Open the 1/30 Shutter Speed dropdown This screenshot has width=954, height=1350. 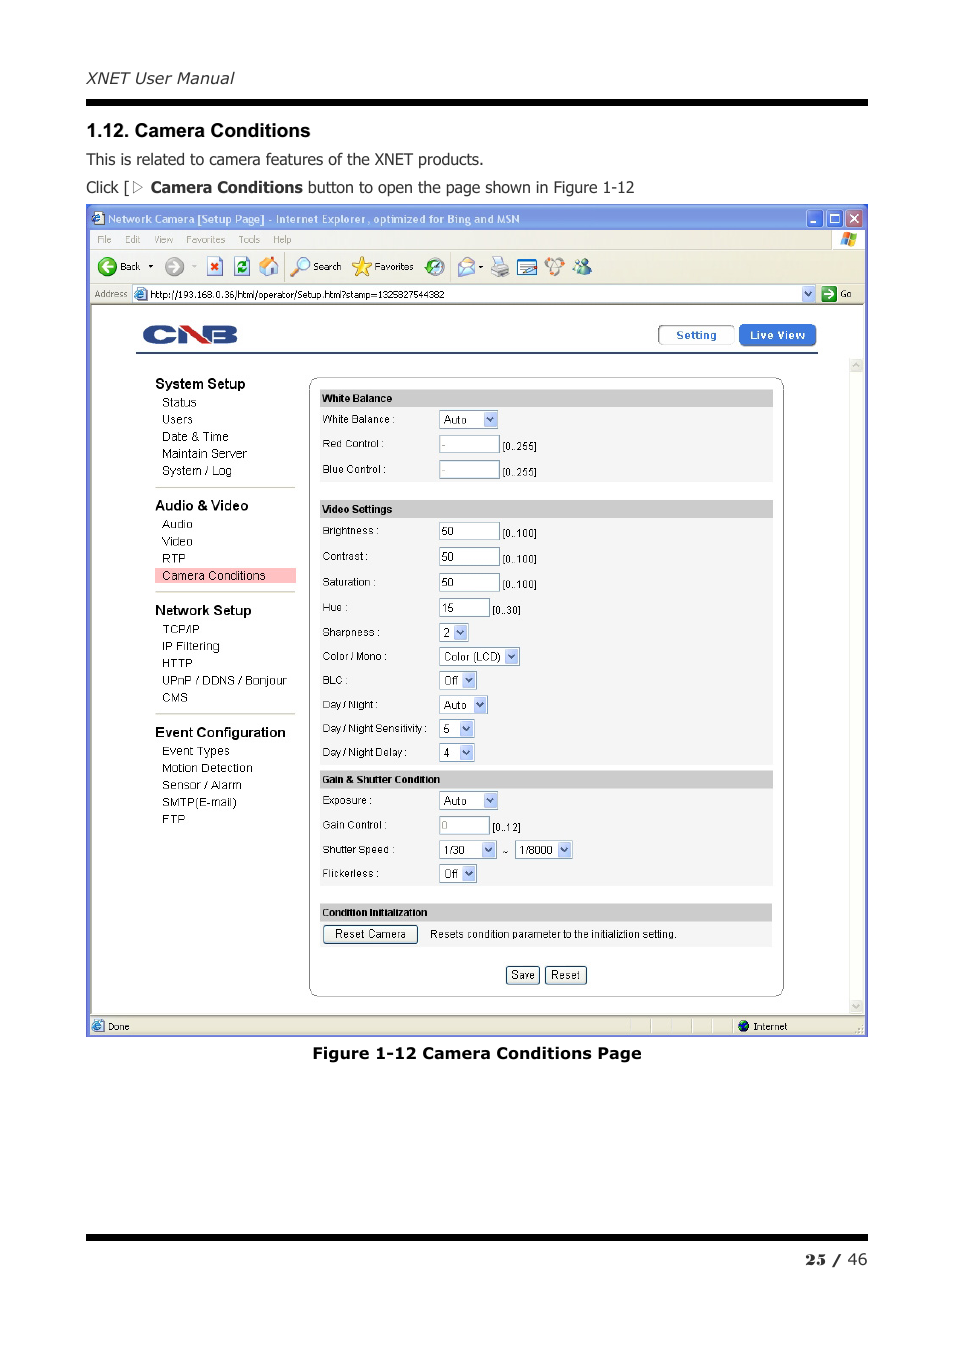pyautogui.click(x=468, y=850)
